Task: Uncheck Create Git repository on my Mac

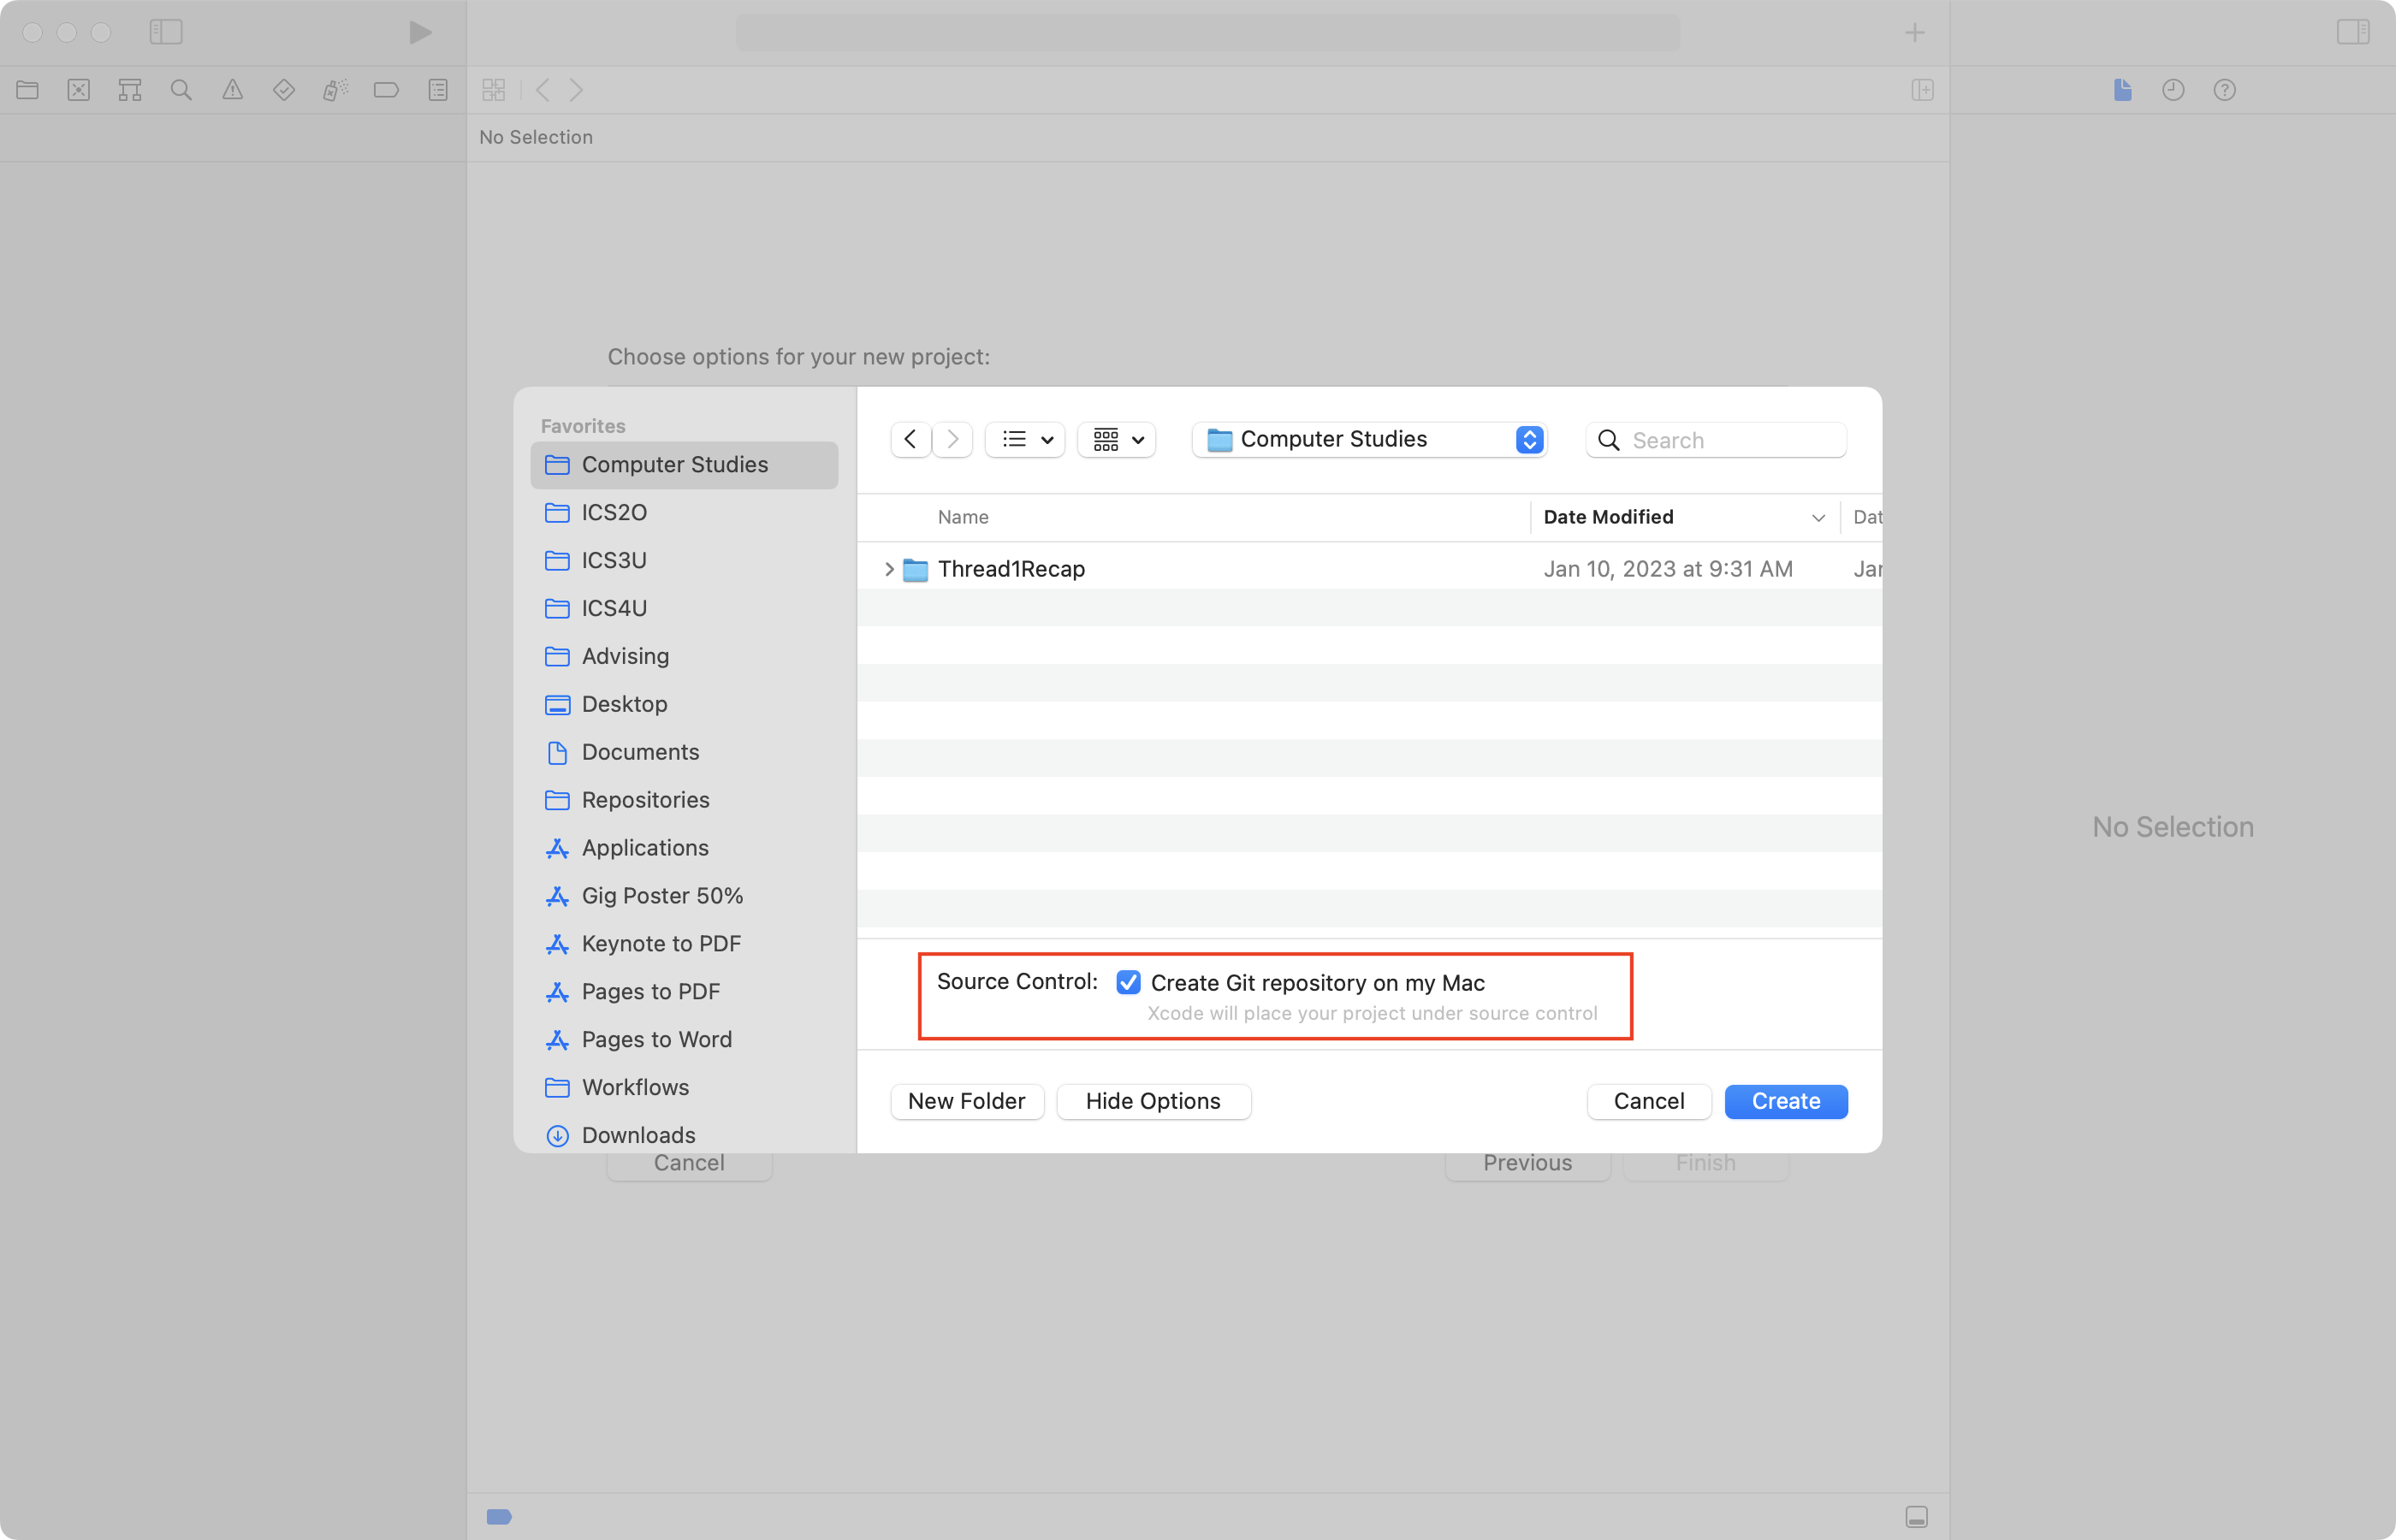Action: pyautogui.click(x=1128, y=983)
